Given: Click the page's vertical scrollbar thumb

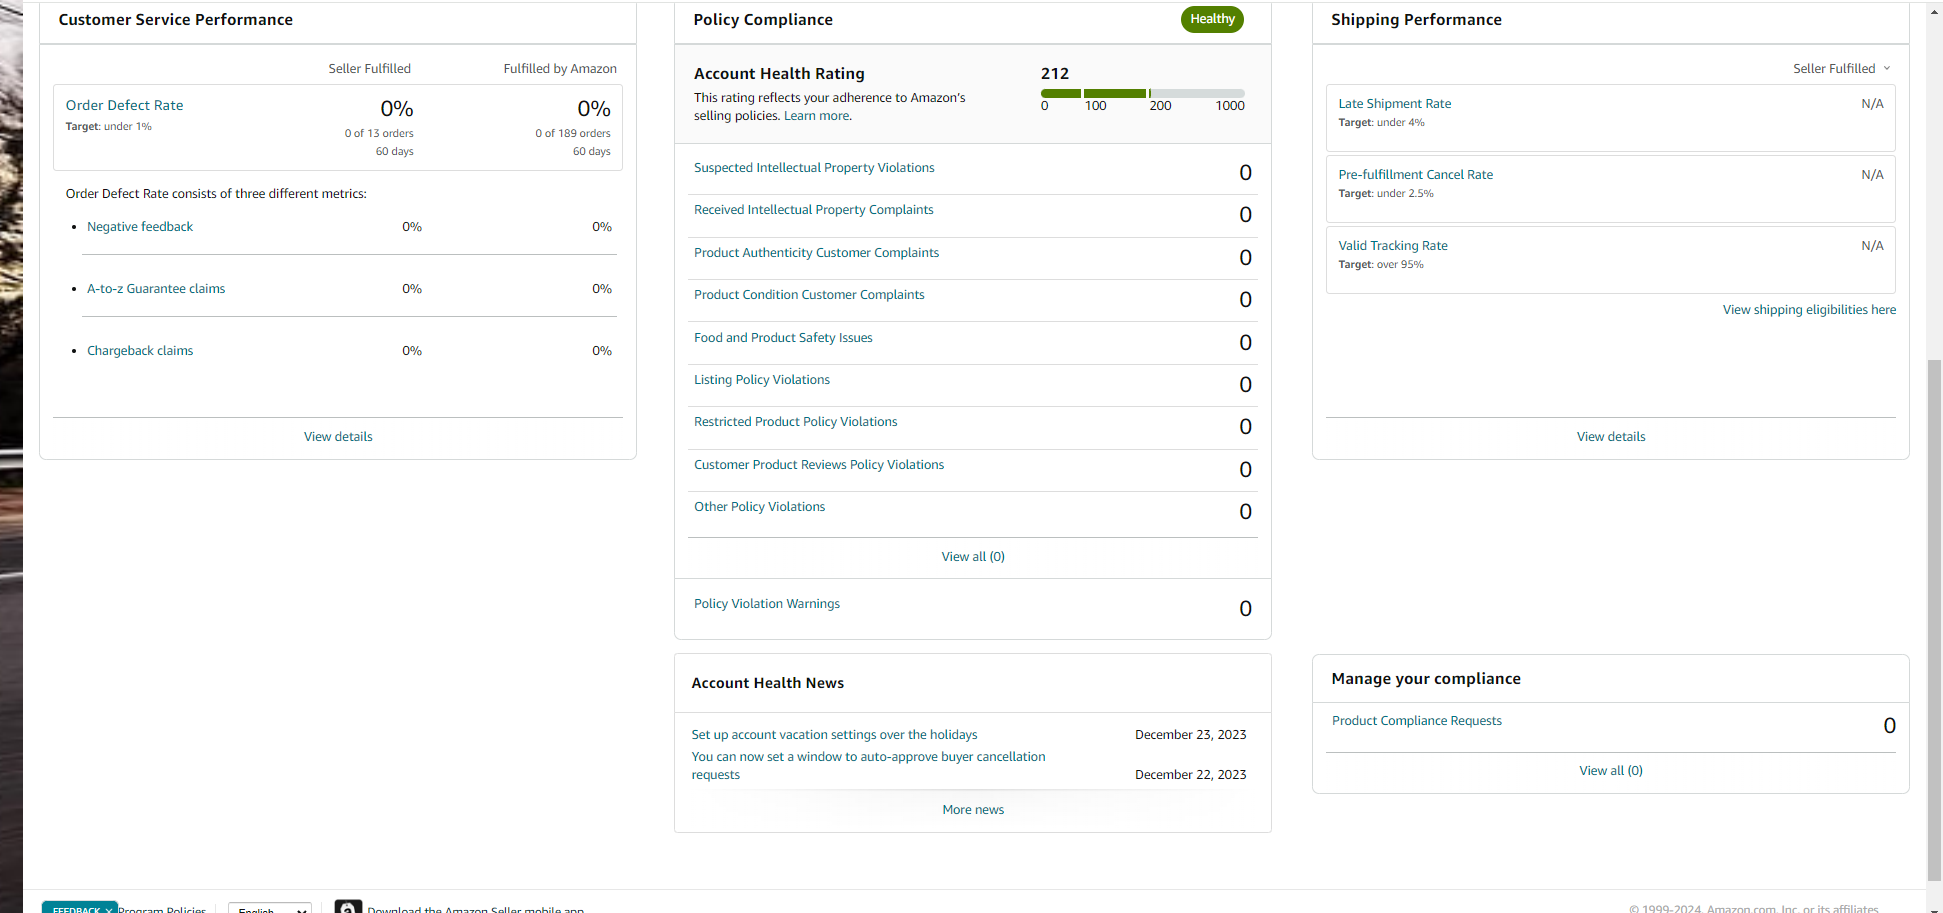Looking at the screenshot, I should point(1934,620).
